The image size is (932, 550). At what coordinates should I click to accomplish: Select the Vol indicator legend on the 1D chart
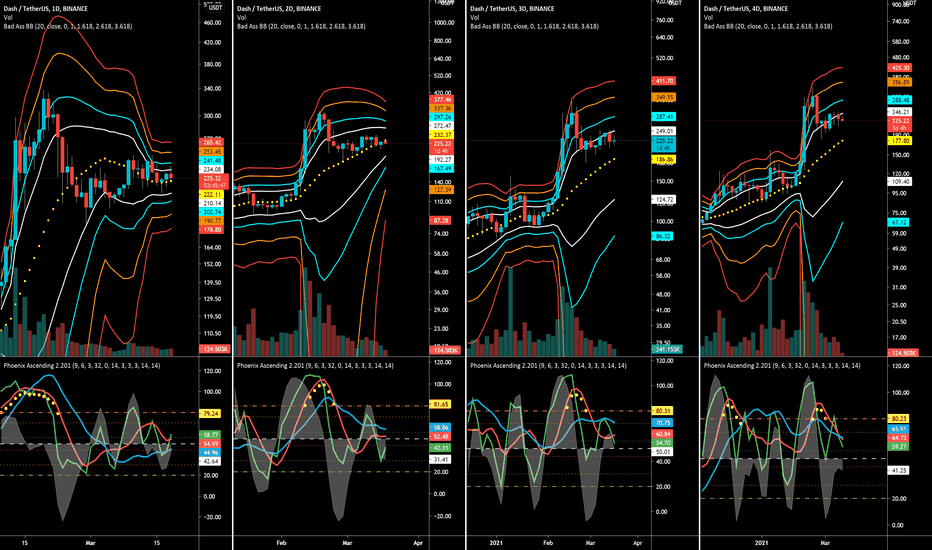pos(8,18)
